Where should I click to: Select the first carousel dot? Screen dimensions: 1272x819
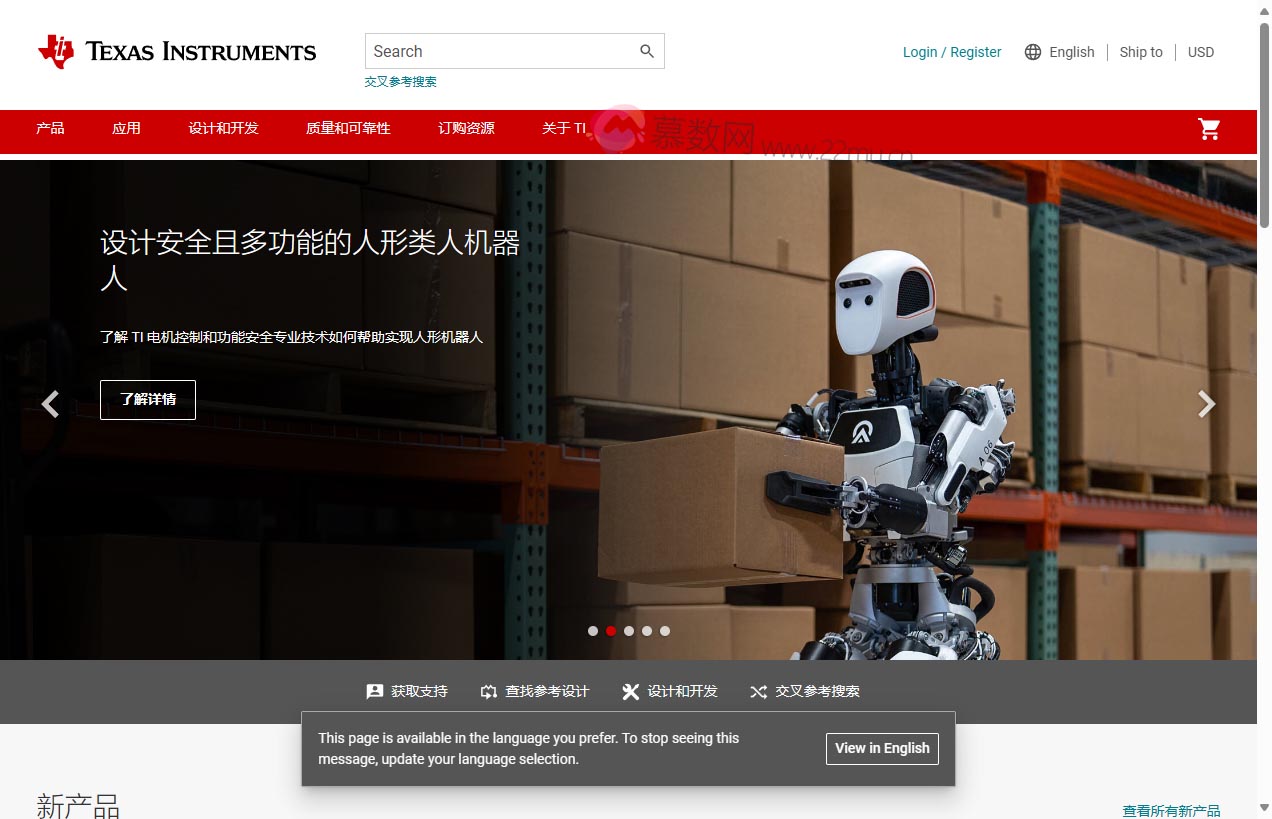(593, 631)
